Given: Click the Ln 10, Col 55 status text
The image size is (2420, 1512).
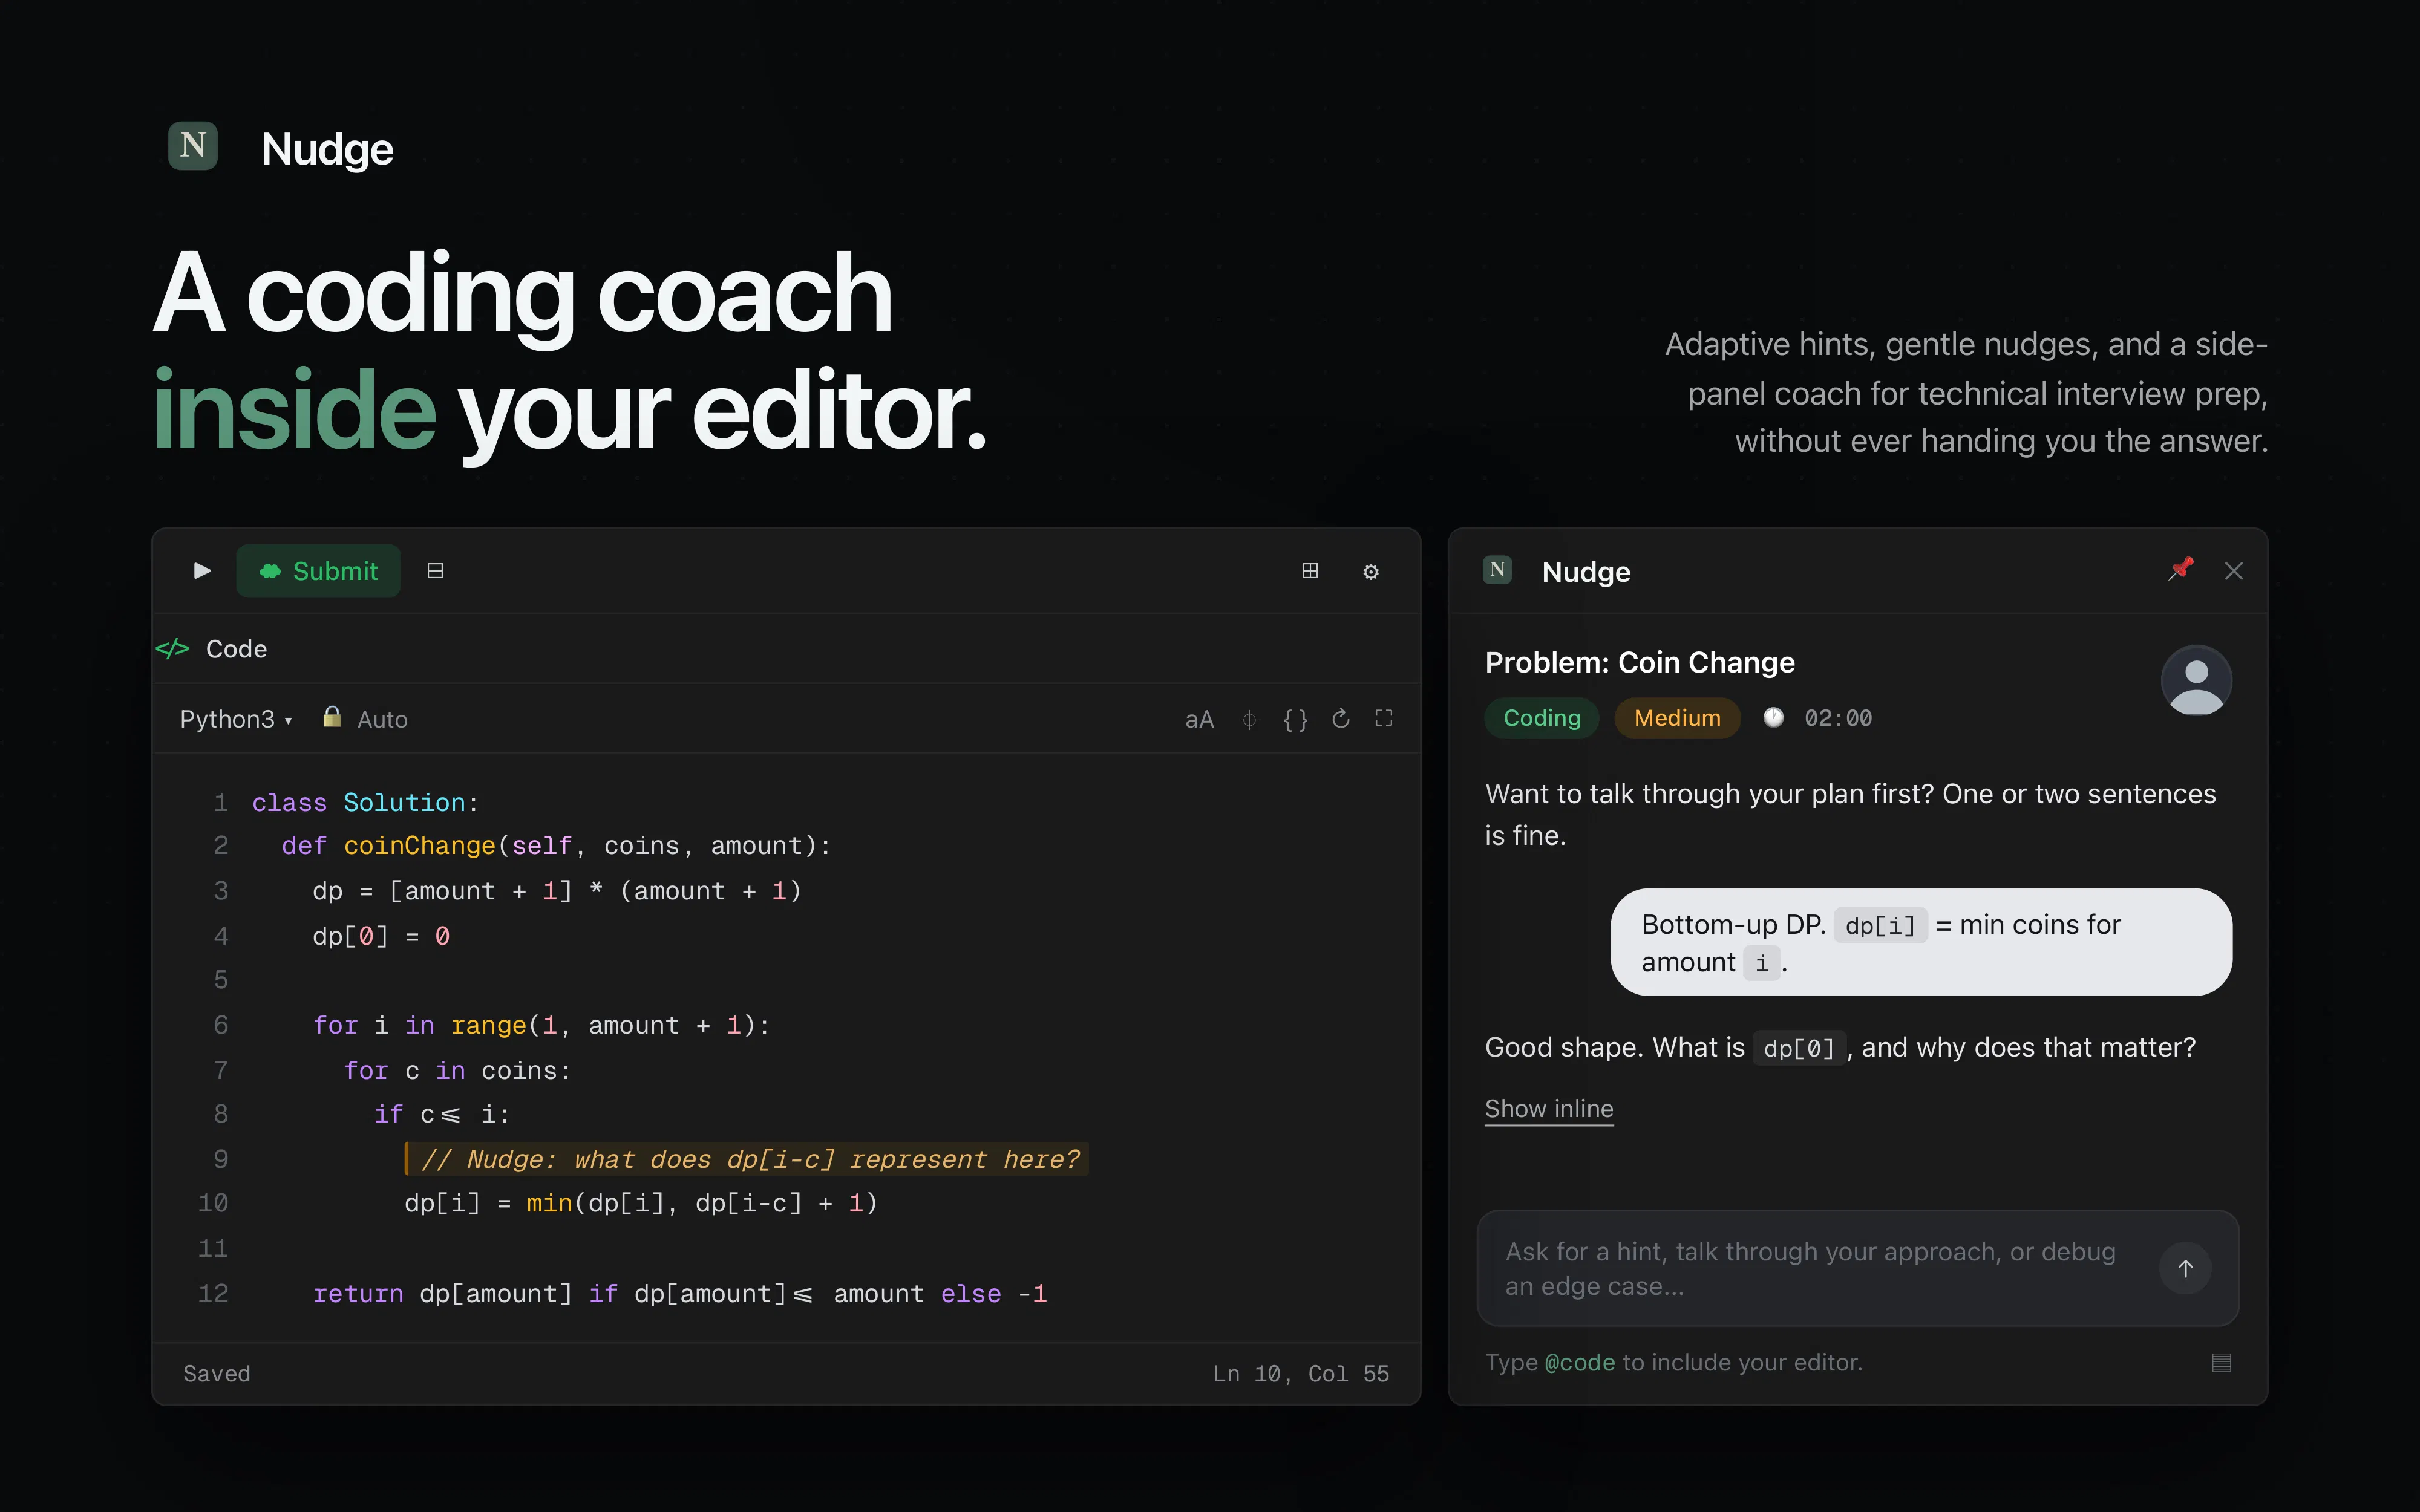Looking at the screenshot, I should (x=1301, y=1374).
